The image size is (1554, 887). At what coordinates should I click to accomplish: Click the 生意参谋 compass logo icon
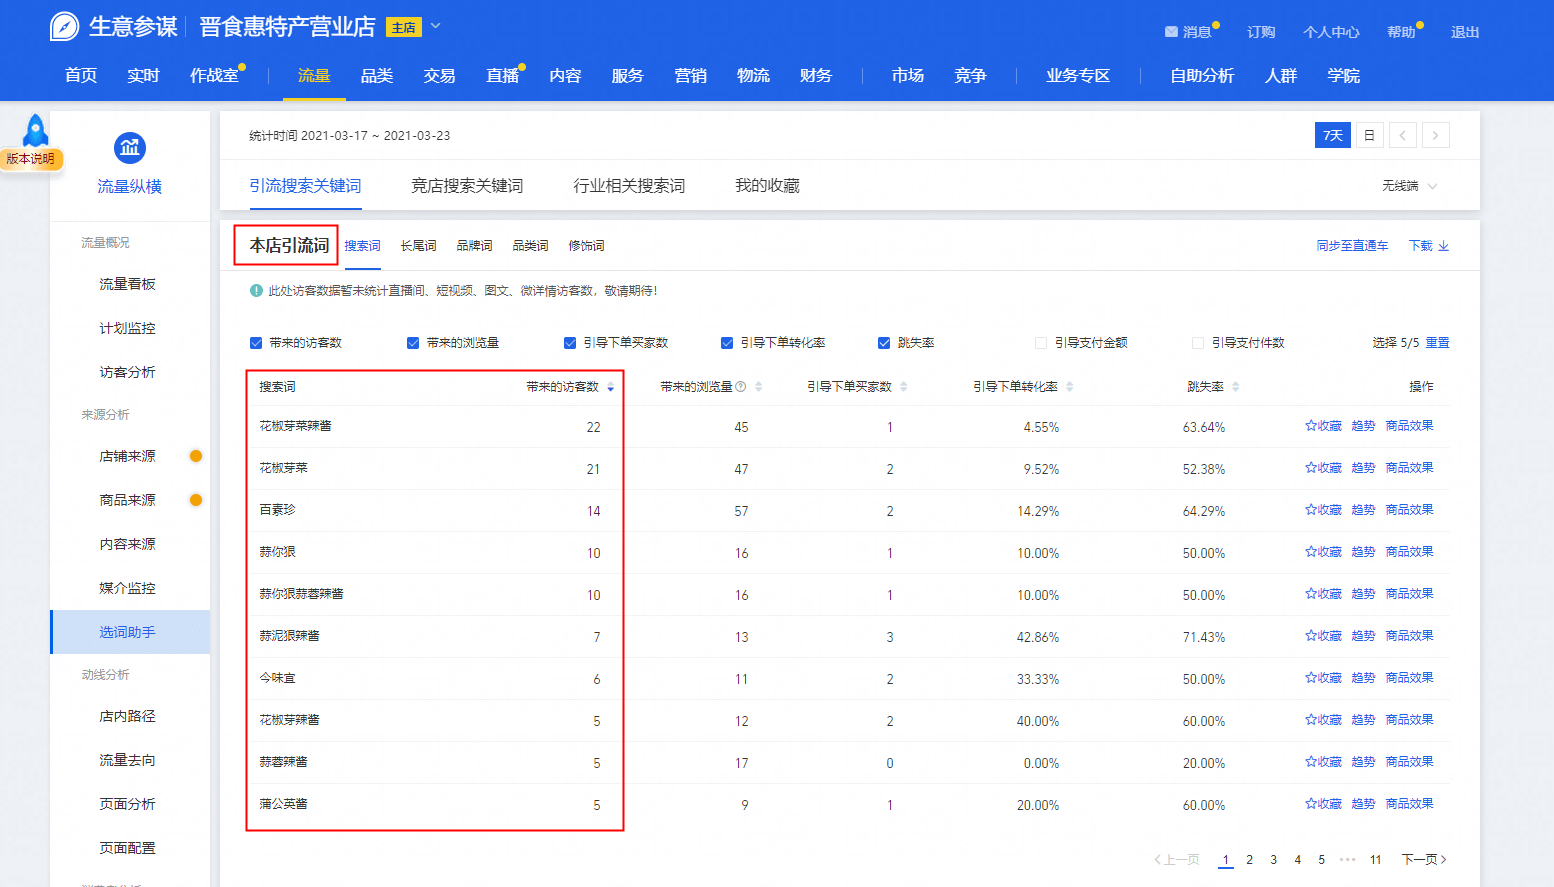65,26
